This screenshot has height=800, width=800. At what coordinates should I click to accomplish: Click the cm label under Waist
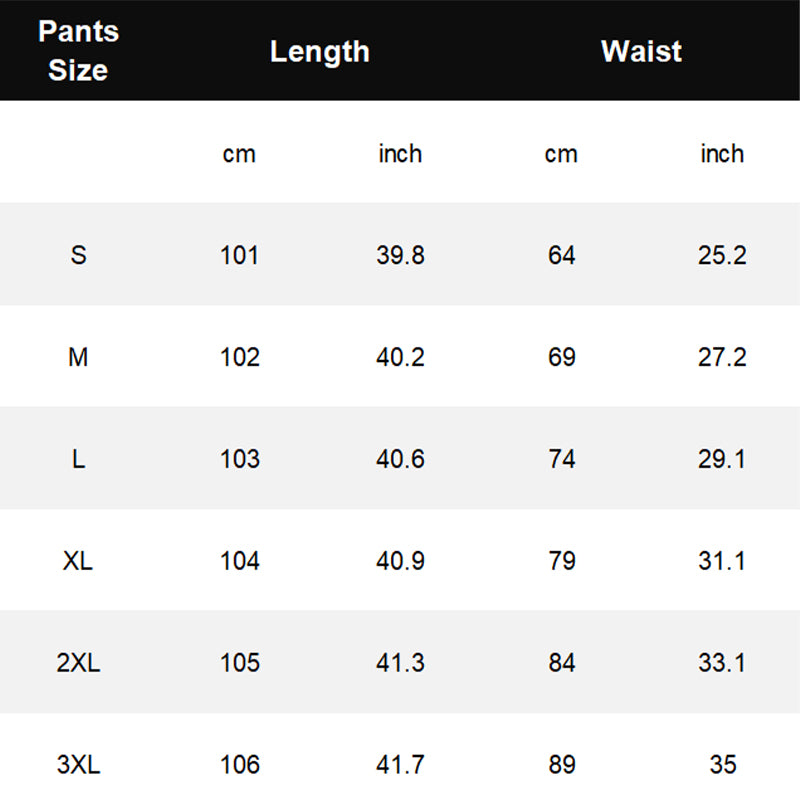click(x=561, y=154)
